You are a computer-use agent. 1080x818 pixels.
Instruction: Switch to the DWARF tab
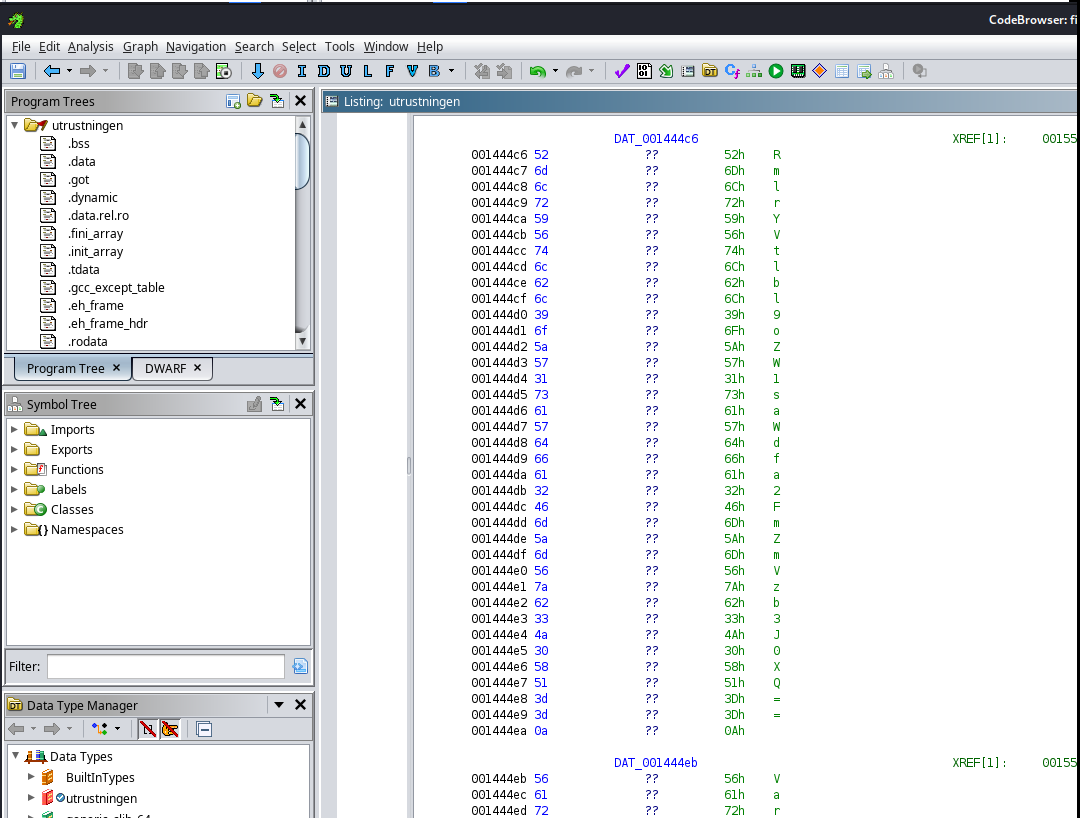(x=165, y=368)
